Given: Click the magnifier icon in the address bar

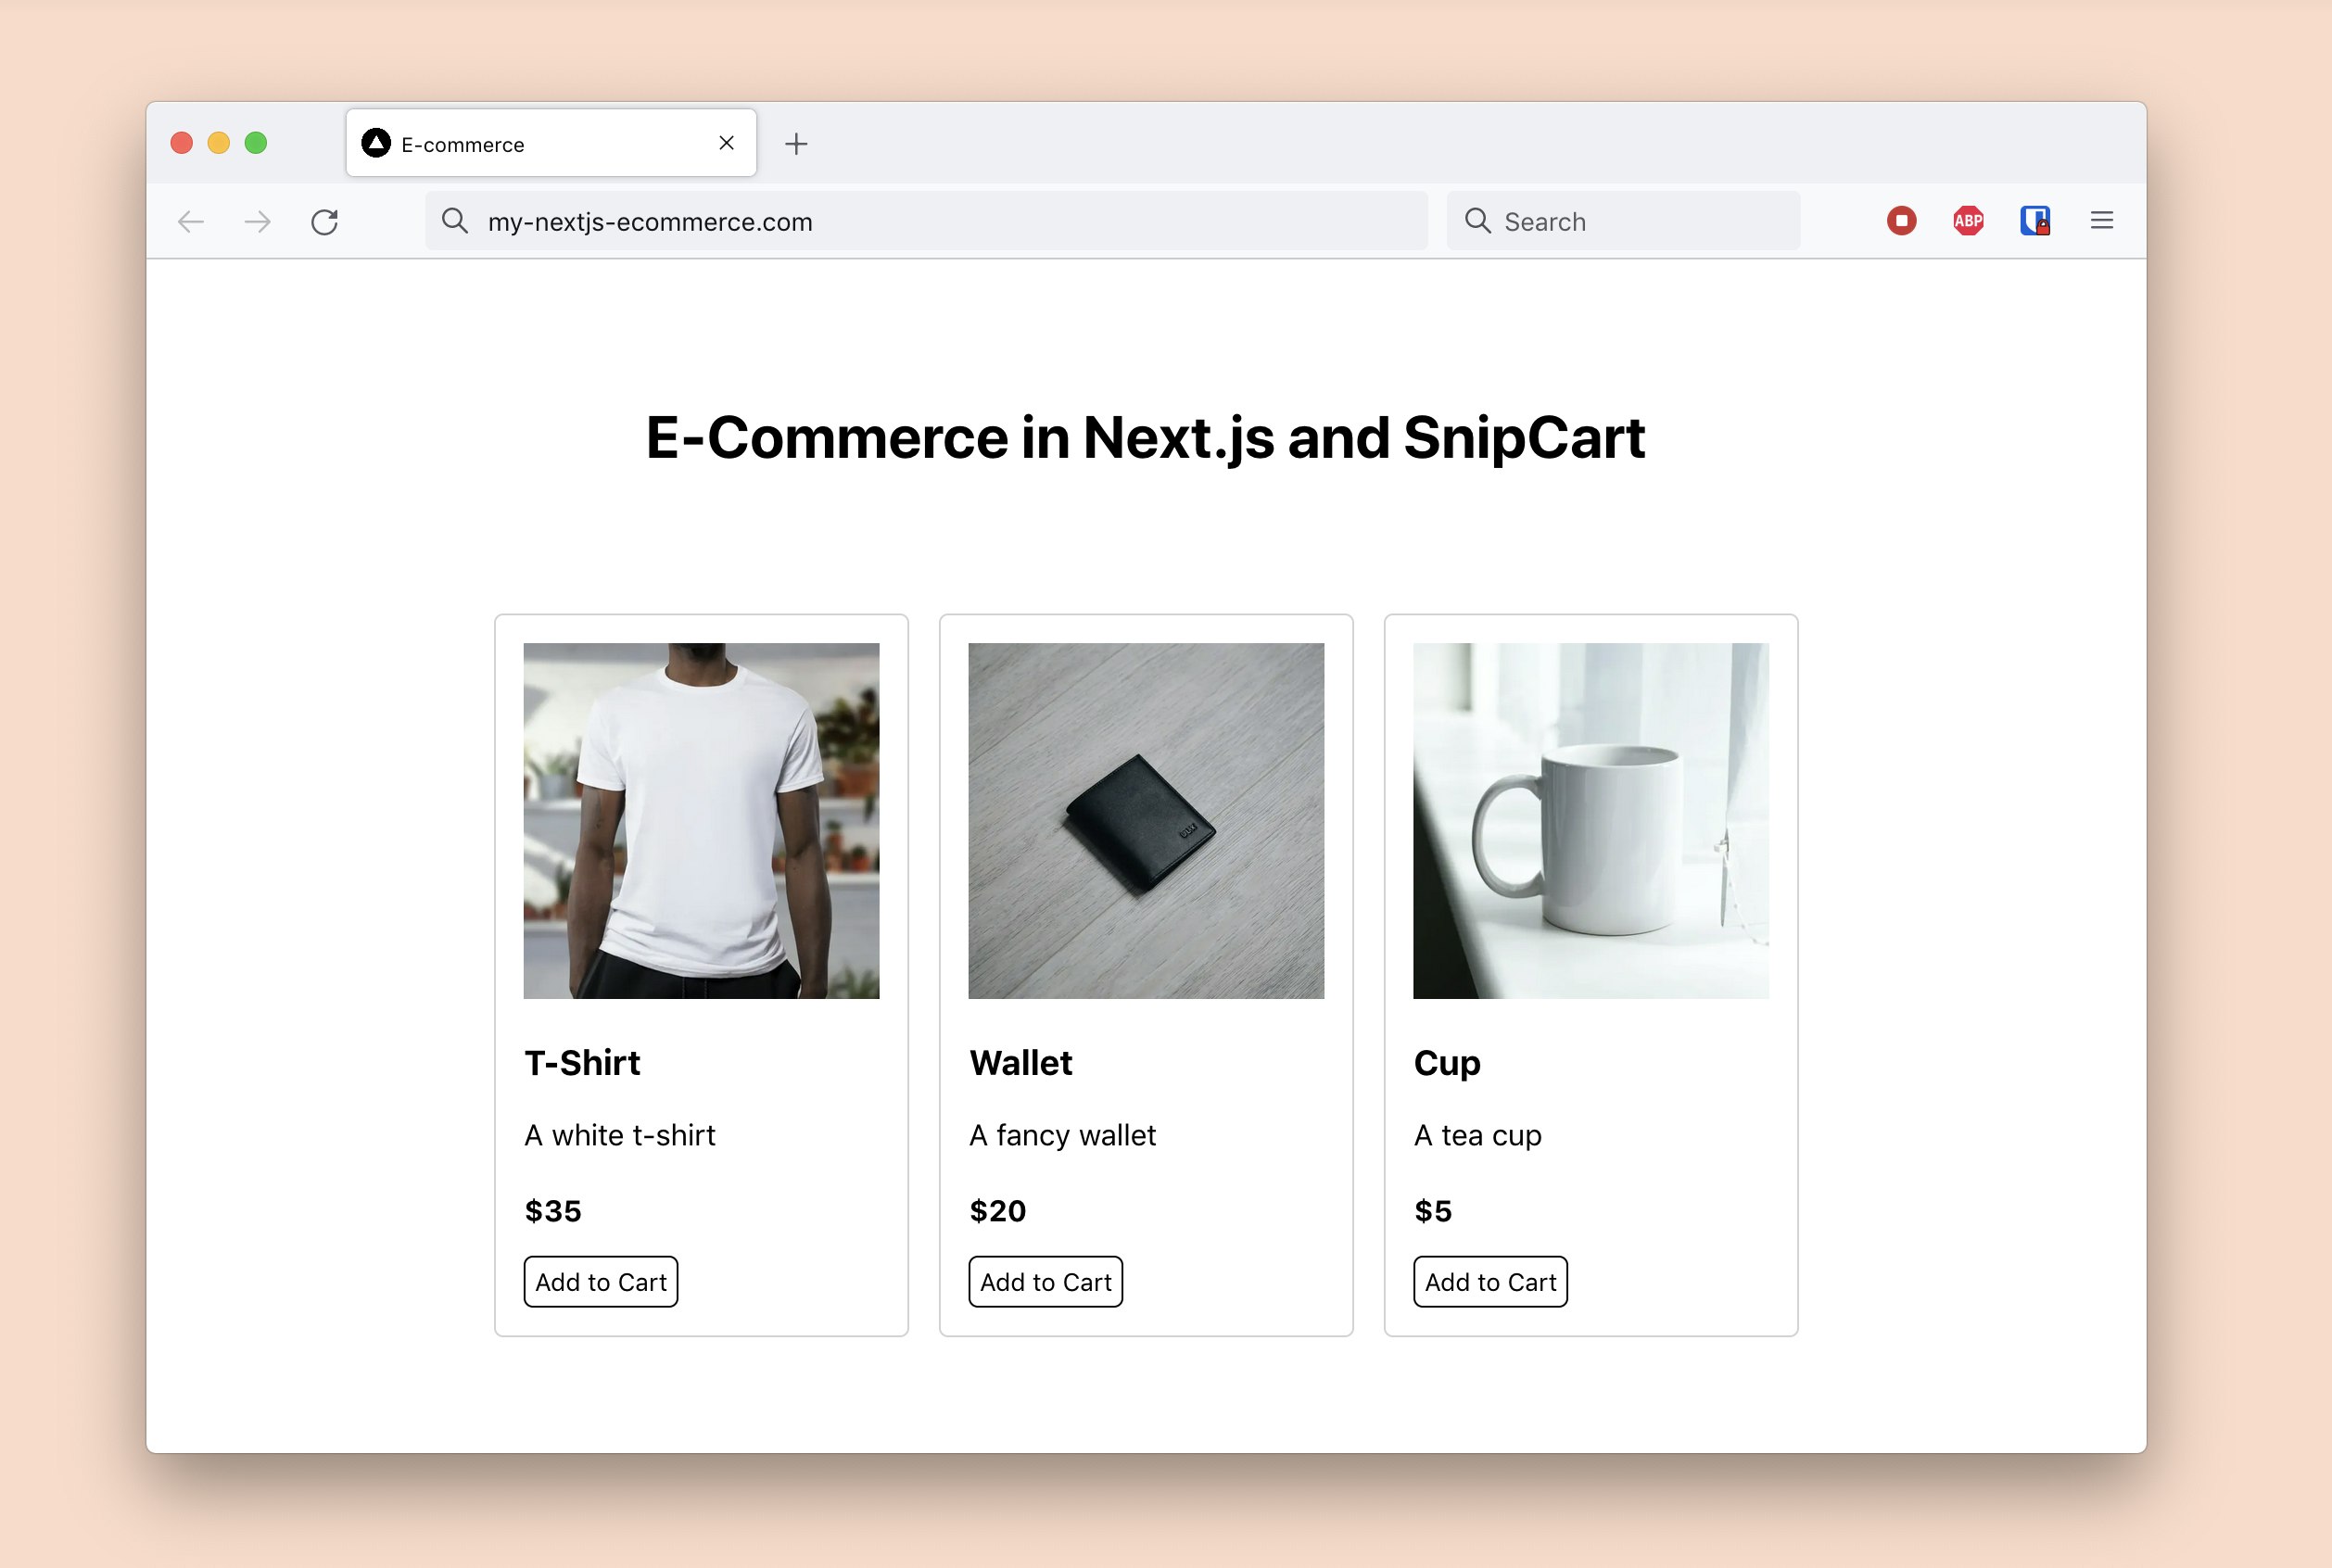Looking at the screenshot, I should coord(456,221).
